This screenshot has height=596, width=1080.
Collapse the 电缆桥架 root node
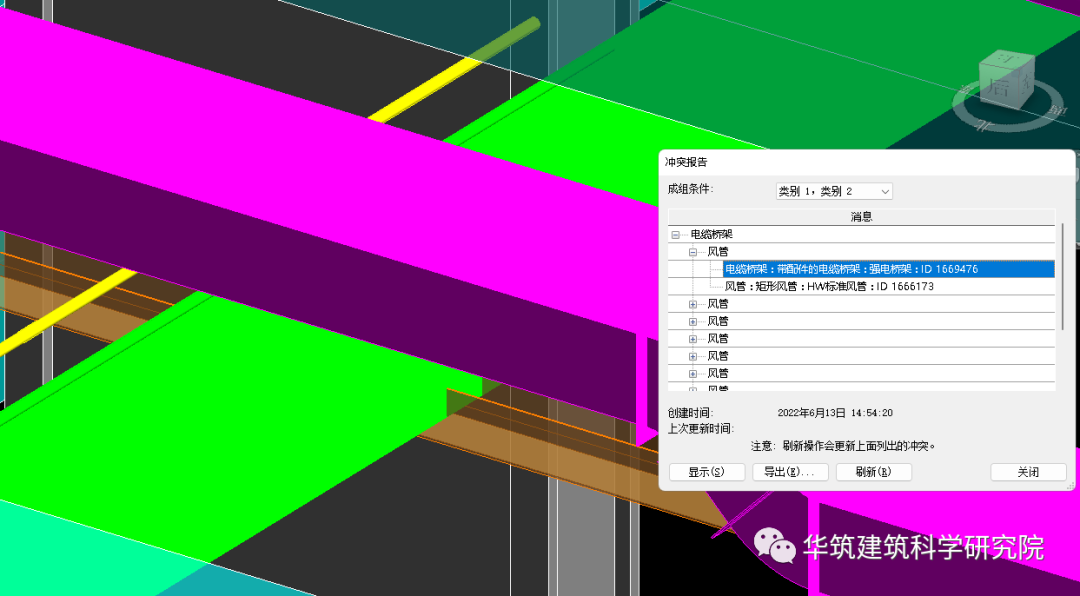pos(675,235)
